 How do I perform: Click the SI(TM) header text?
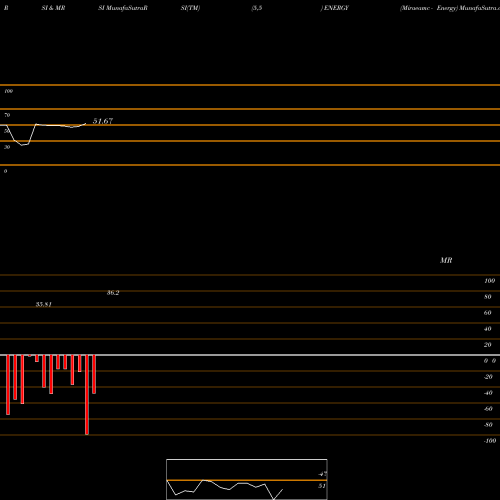click(x=190, y=8)
